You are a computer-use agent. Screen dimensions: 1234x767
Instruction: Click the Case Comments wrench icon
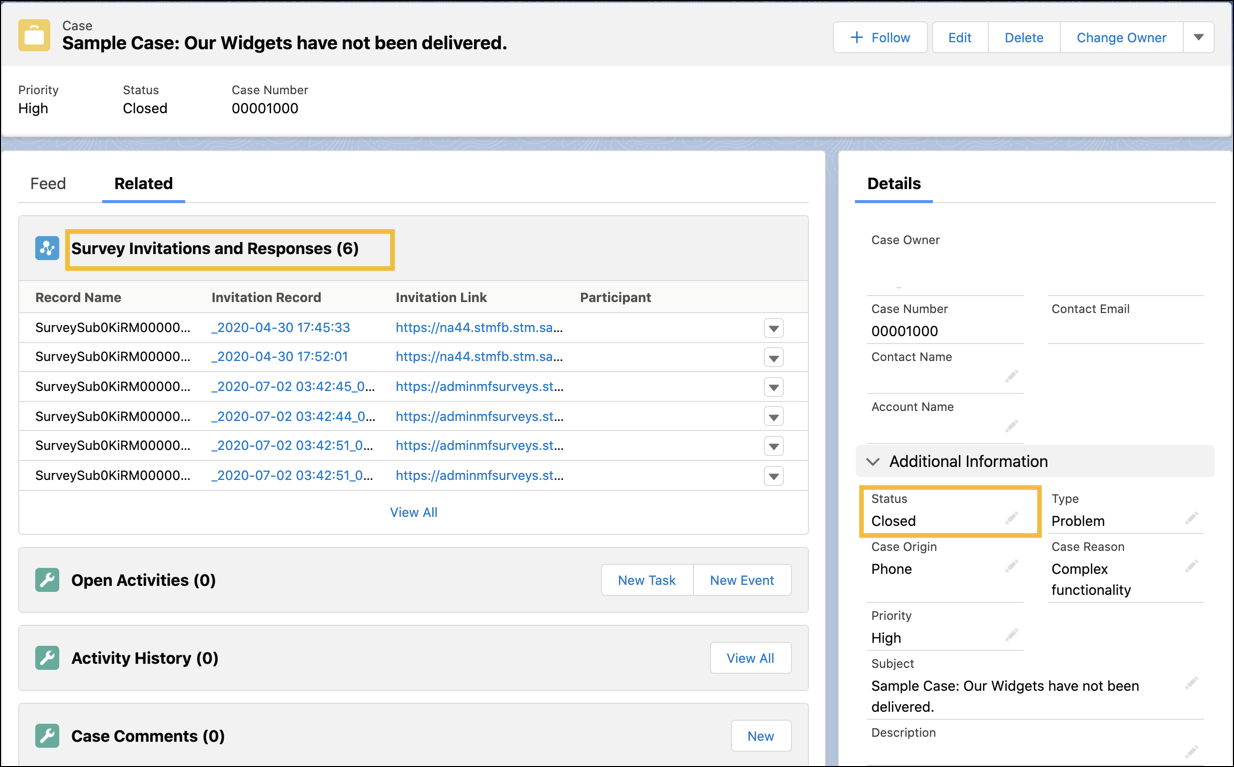point(47,736)
